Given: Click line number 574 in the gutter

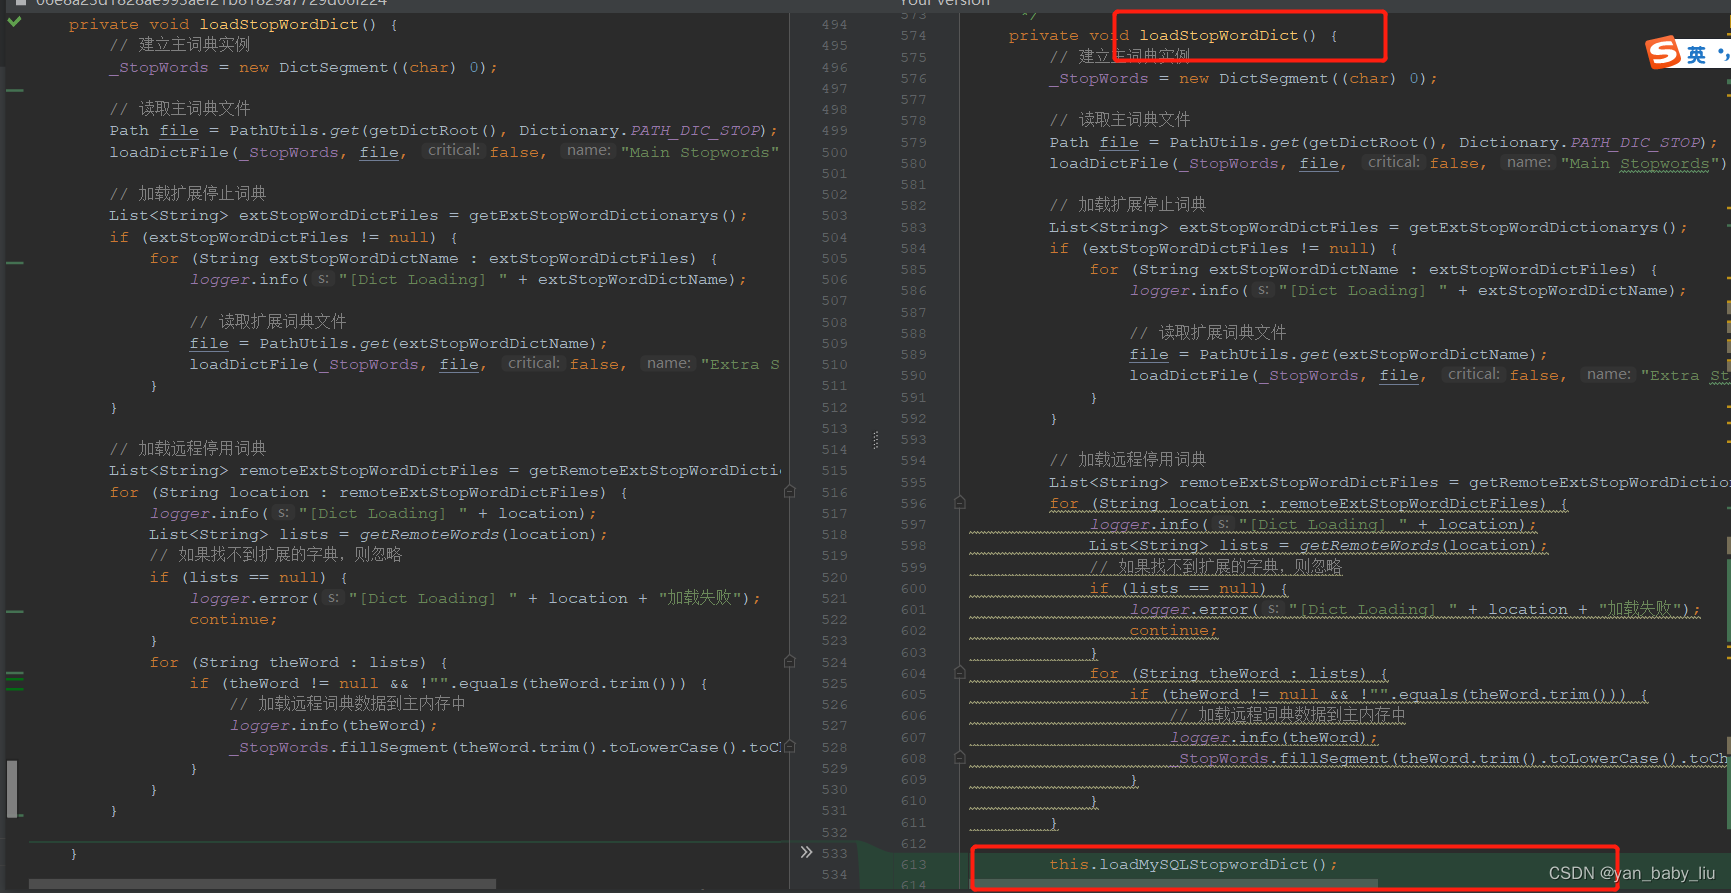Looking at the screenshot, I should 913,35.
